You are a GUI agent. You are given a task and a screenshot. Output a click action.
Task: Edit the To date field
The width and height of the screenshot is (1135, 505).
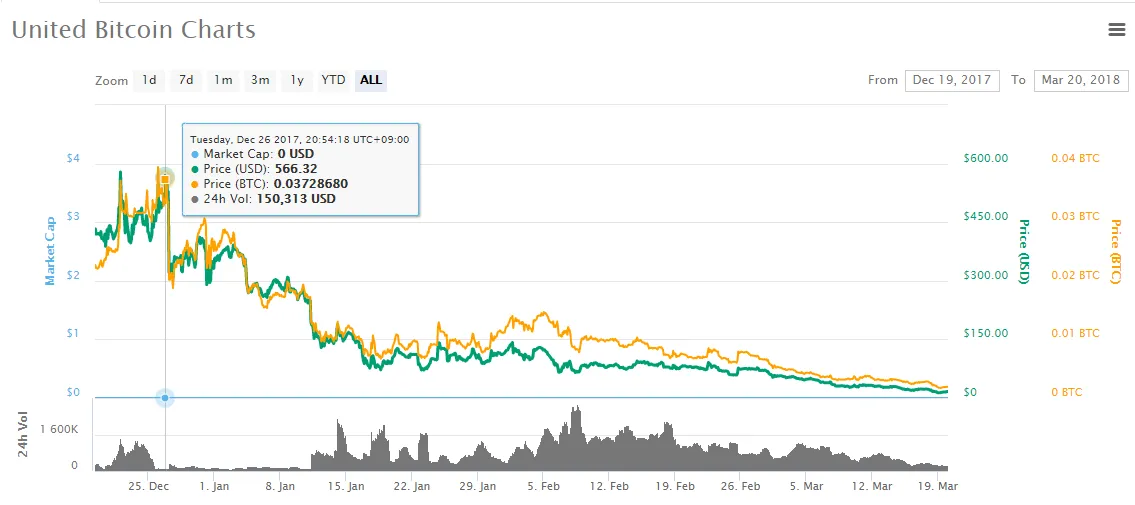pos(1081,80)
